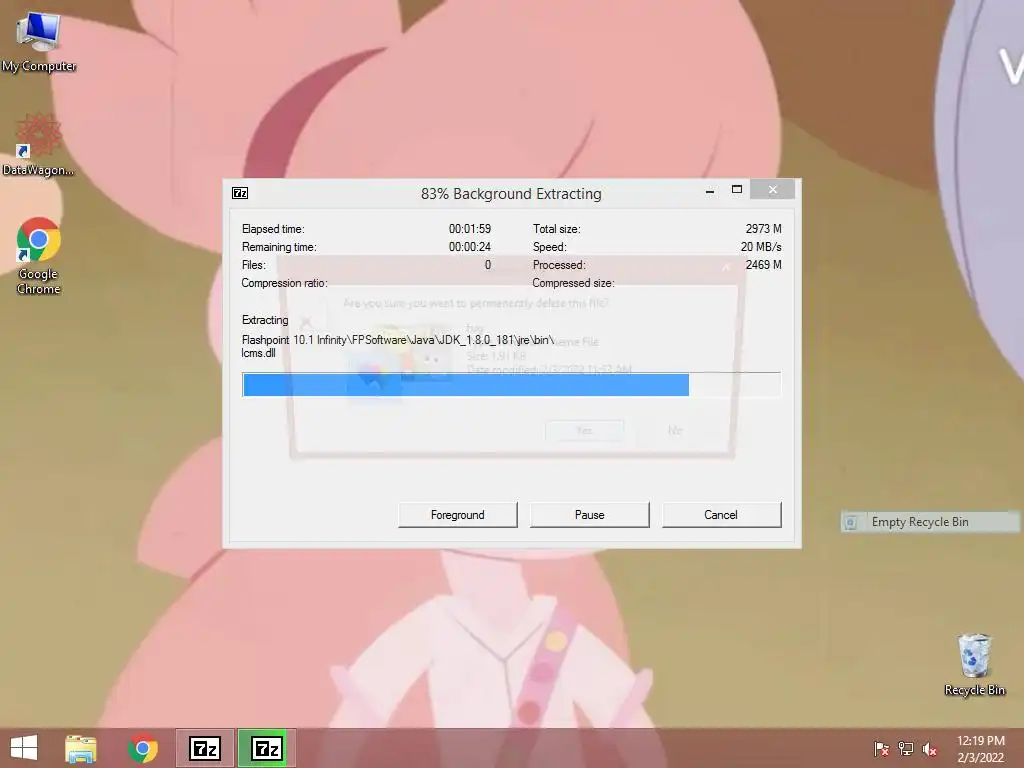Click the extracting file path text
1024x768 pixels.
click(398, 346)
